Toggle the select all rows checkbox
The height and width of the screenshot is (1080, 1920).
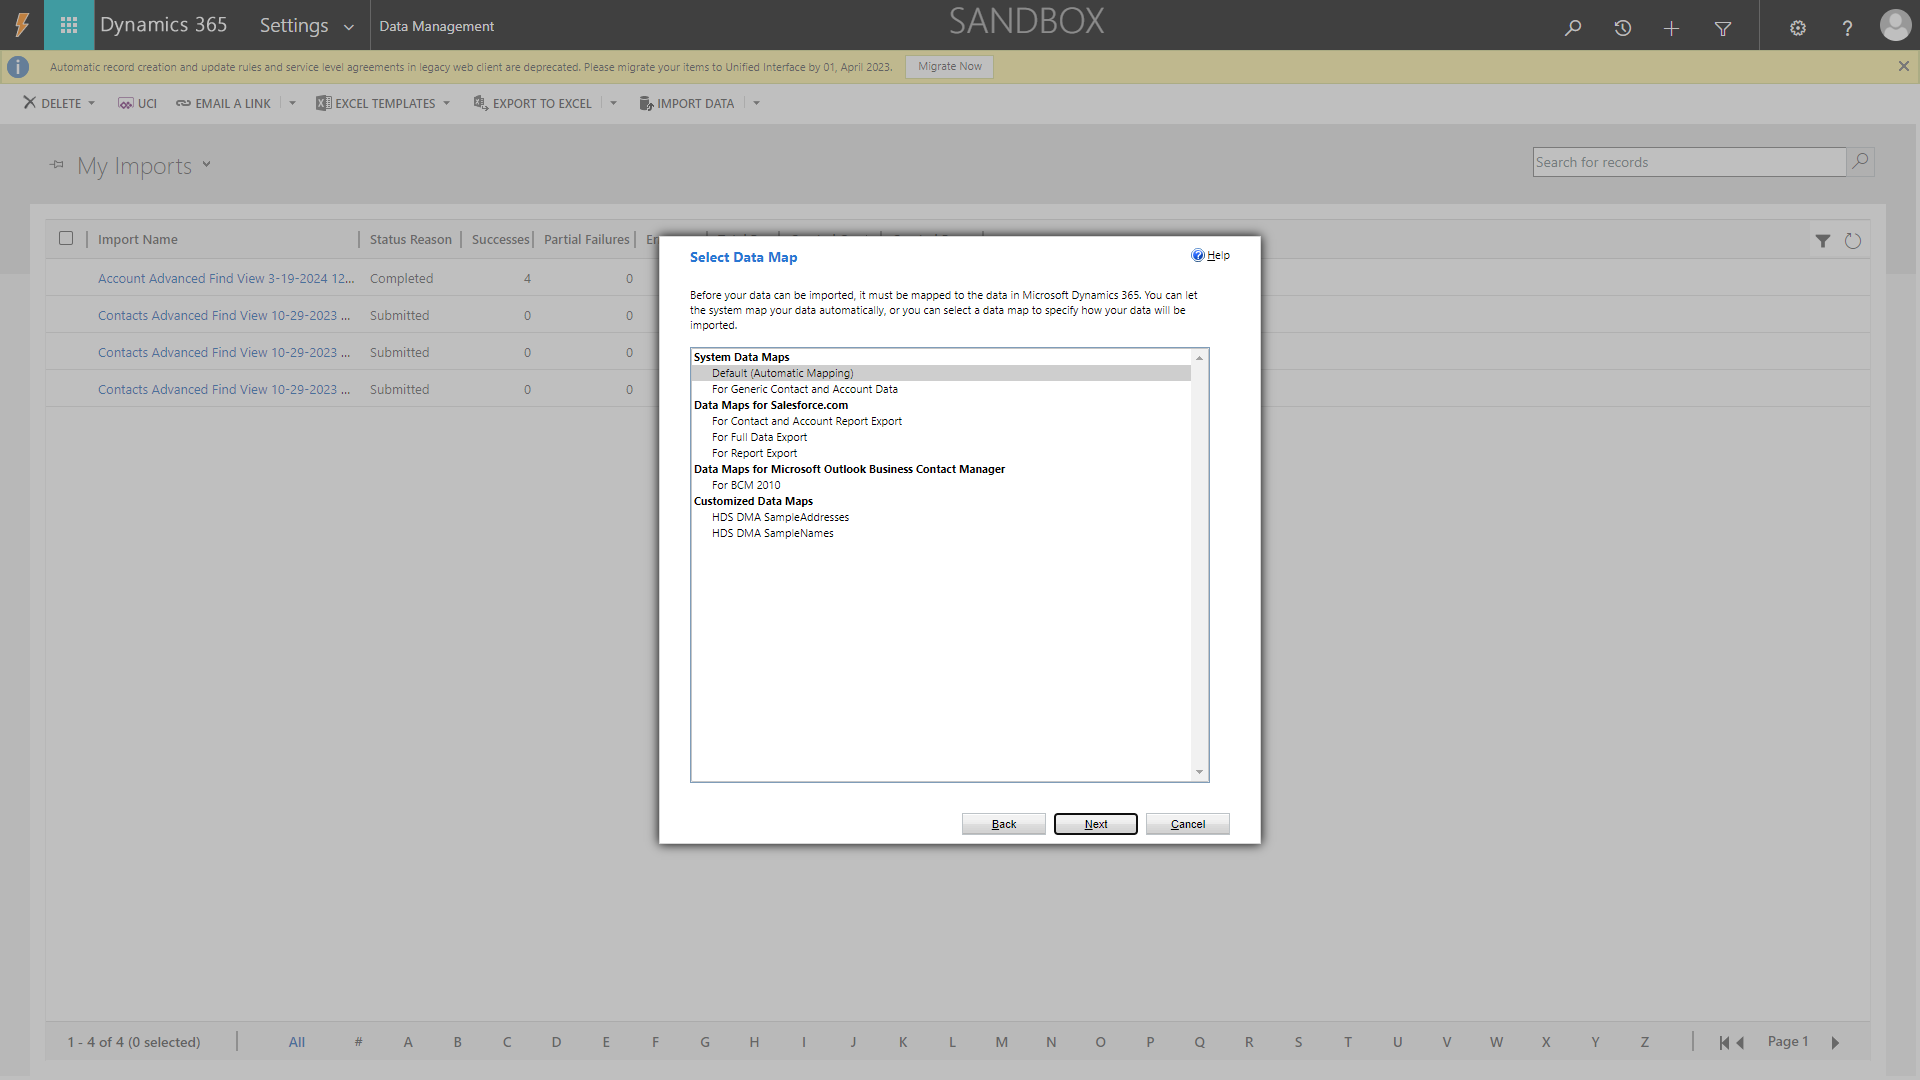(66, 238)
